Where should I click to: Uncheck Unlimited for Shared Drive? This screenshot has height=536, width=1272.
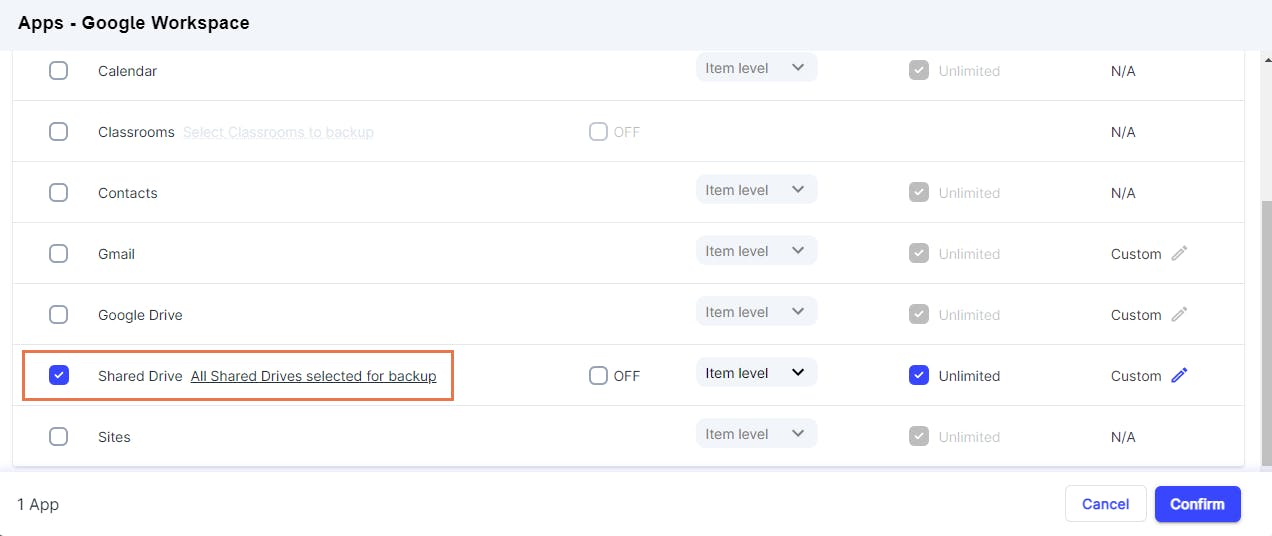919,376
